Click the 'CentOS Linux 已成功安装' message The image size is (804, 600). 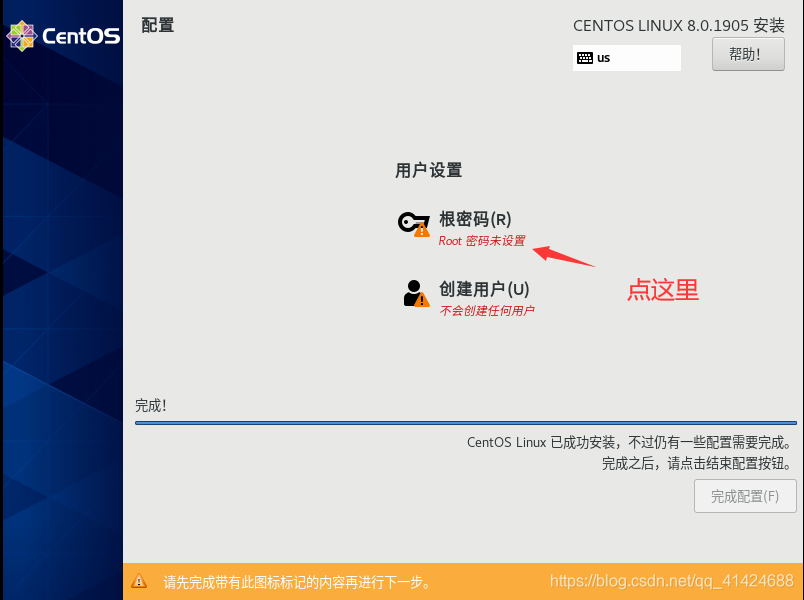point(629,442)
